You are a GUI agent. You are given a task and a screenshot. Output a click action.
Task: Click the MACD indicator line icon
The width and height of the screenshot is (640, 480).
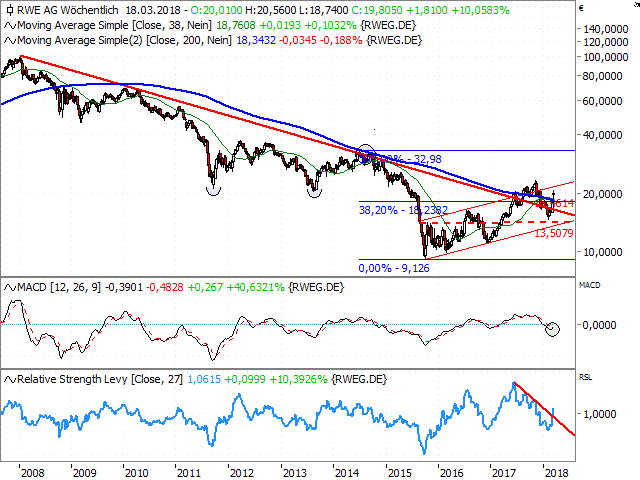[10, 287]
